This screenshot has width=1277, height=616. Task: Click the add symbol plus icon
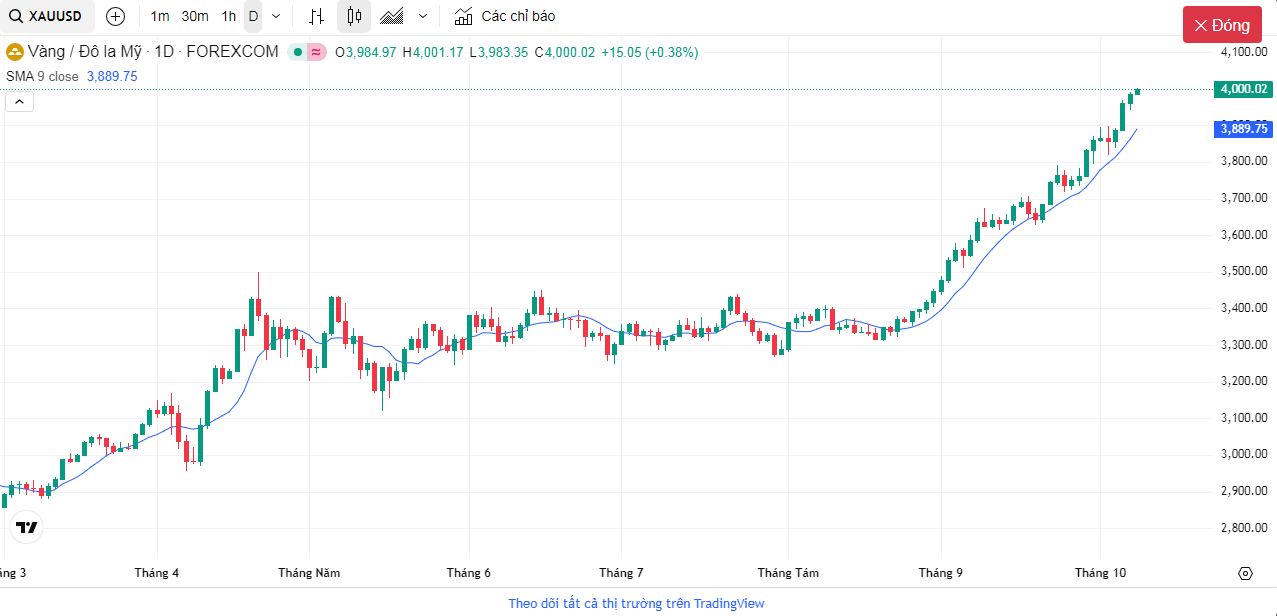115,16
